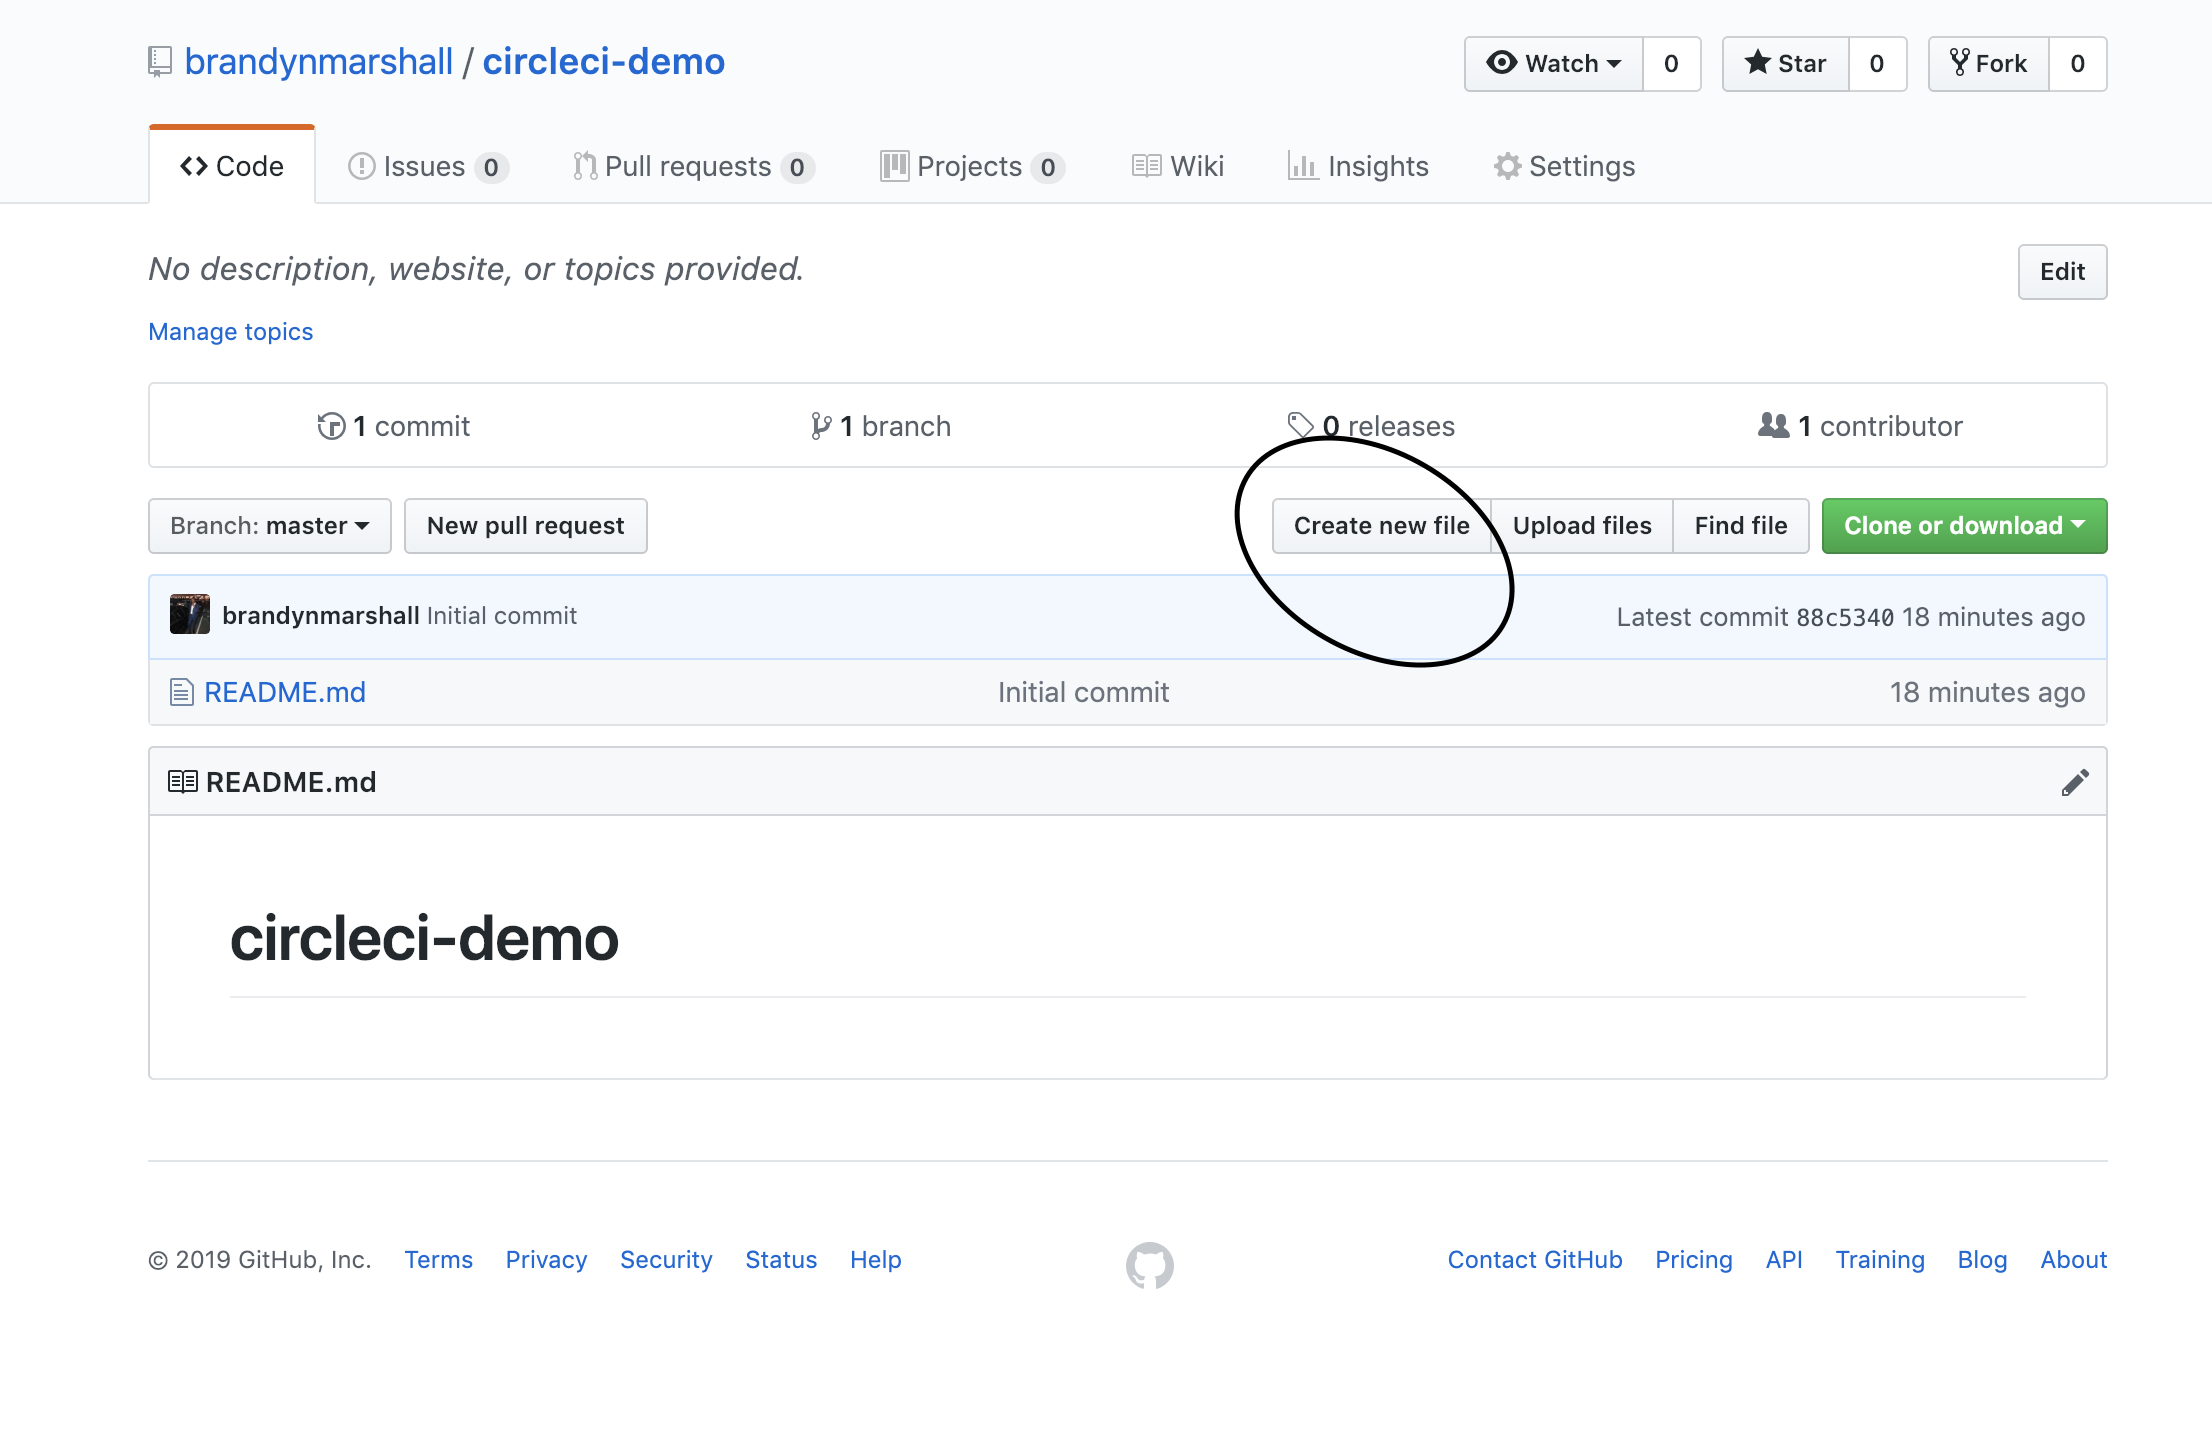Click the Privacy footer link
This screenshot has width=2212, height=1430.
pyautogui.click(x=546, y=1260)
